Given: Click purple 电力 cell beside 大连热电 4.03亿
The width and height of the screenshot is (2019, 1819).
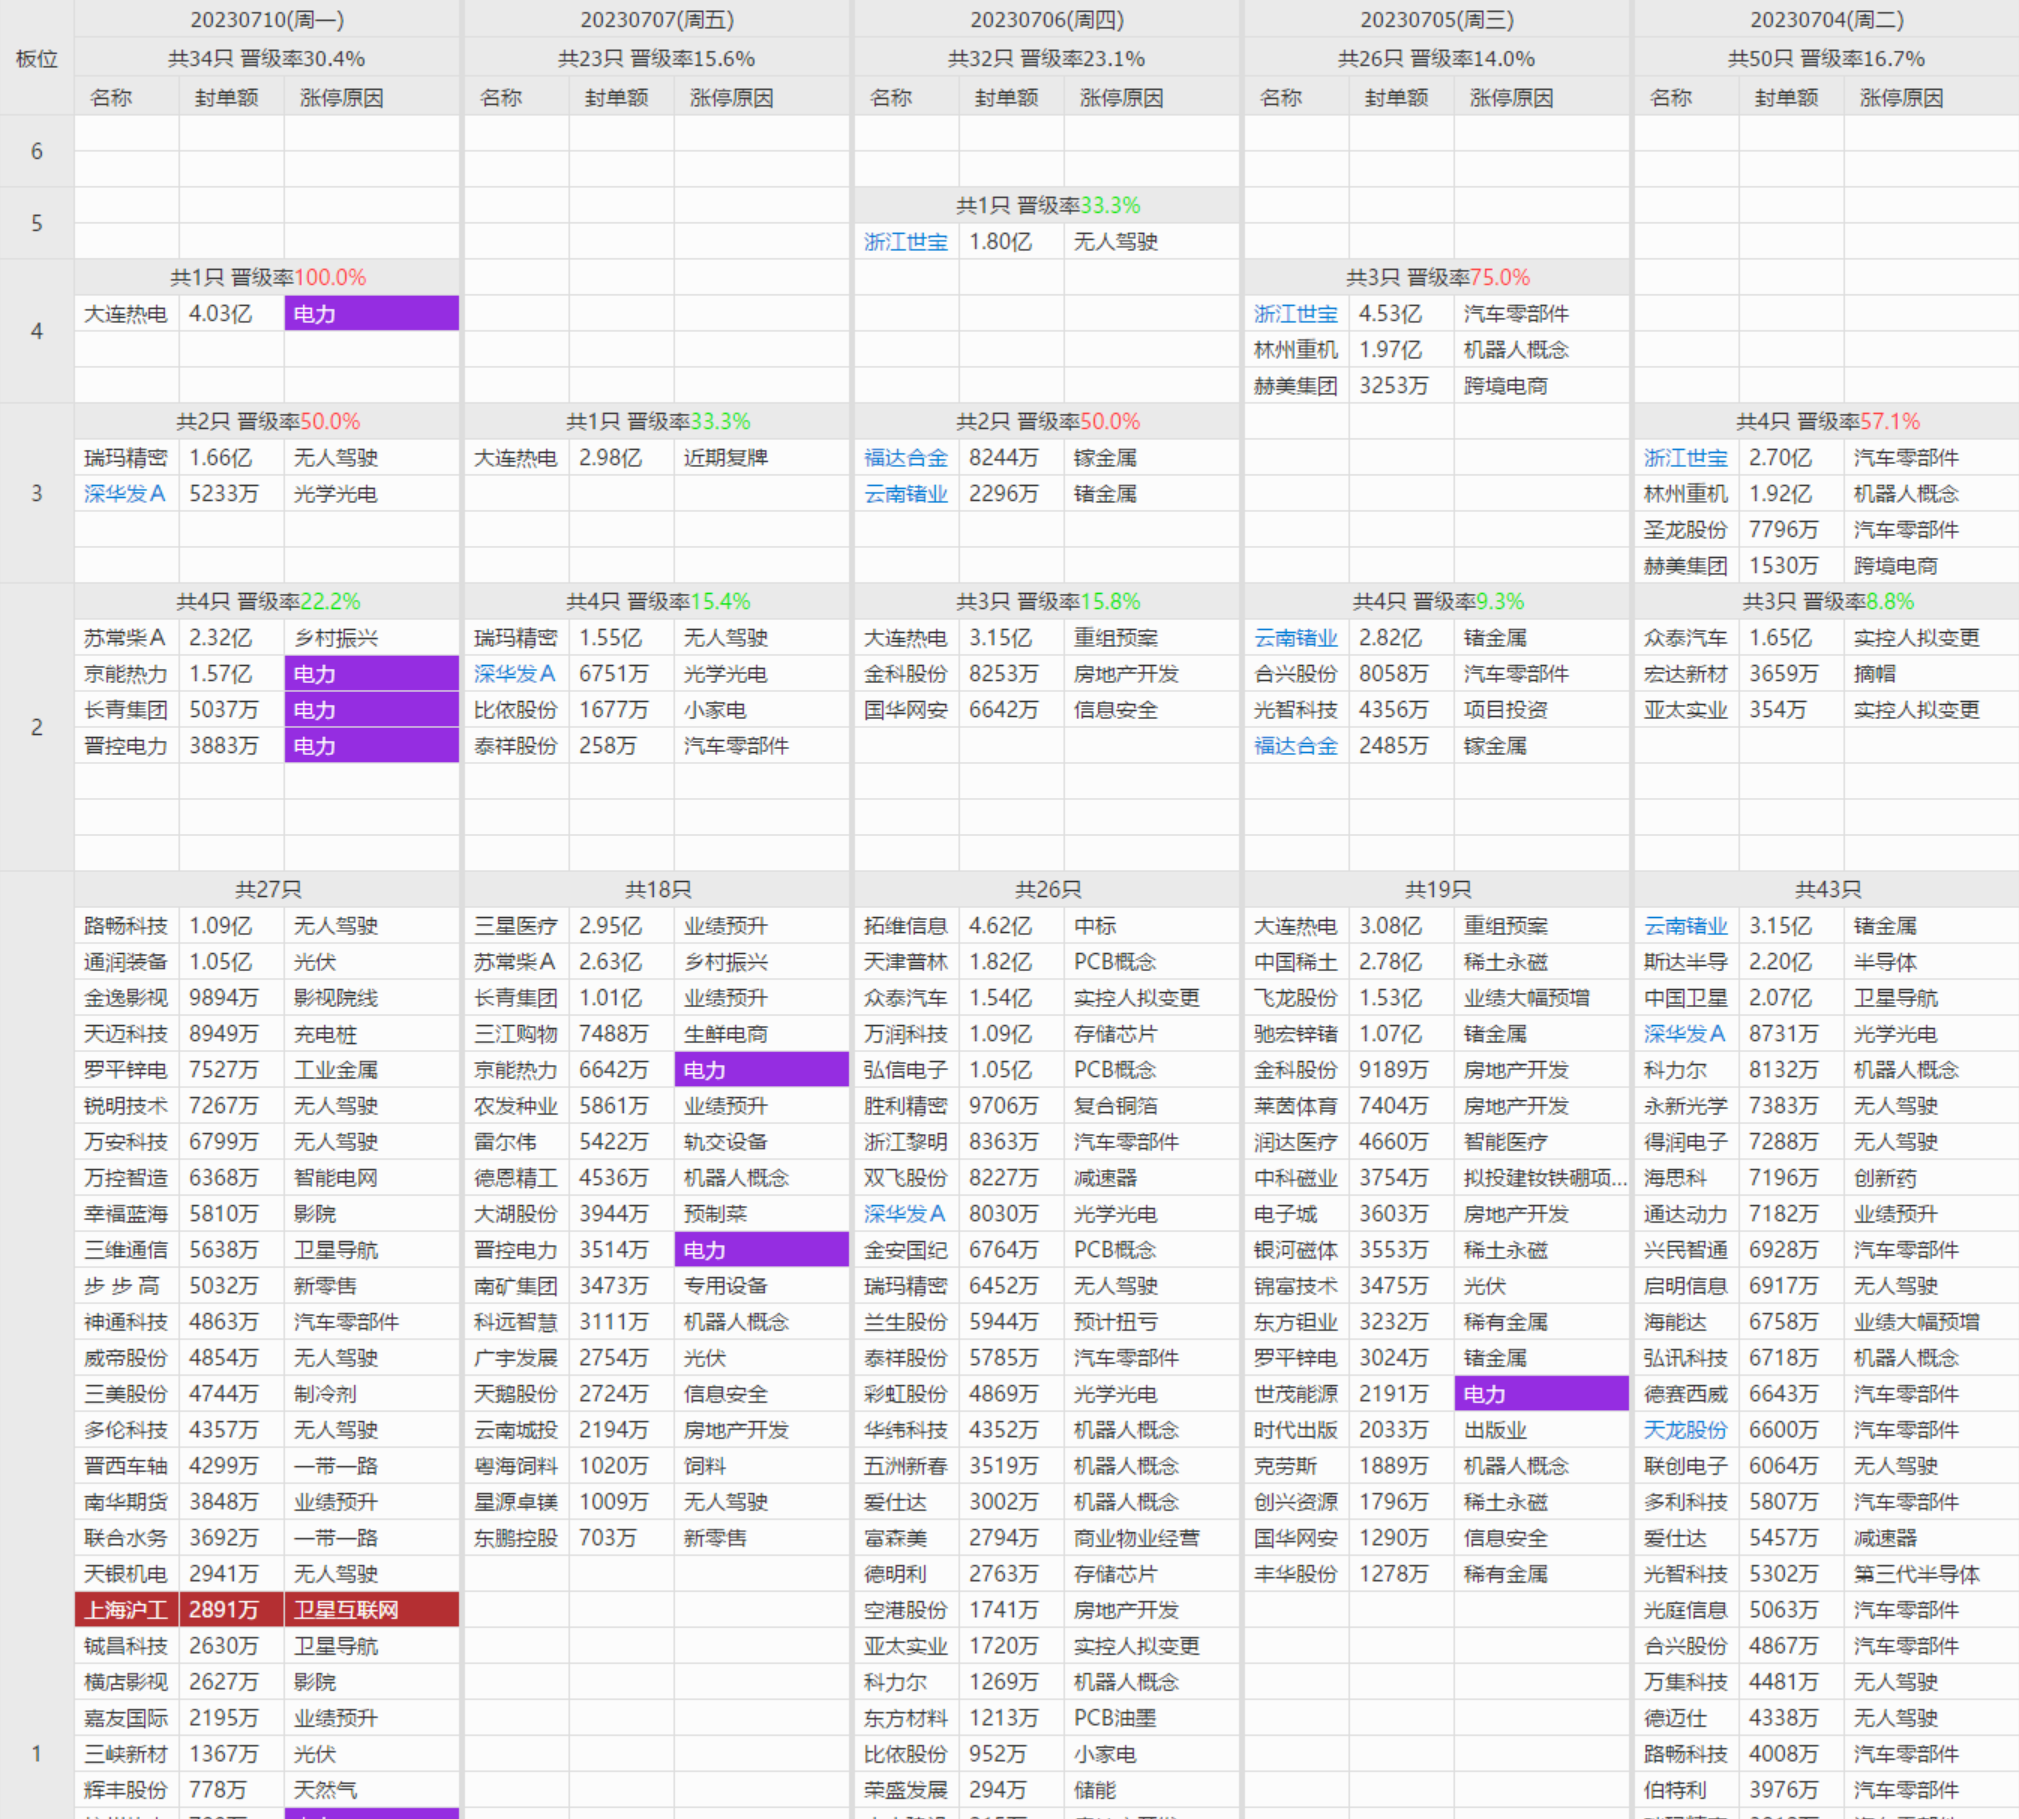Looking at the screenshot, I should point(372,314).
